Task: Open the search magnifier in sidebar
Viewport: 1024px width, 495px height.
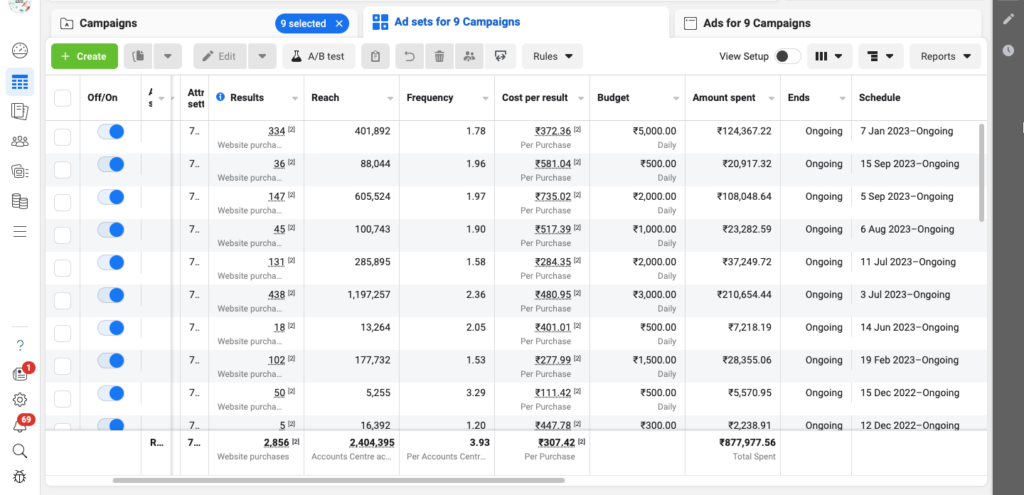Action: pos(20,451)
